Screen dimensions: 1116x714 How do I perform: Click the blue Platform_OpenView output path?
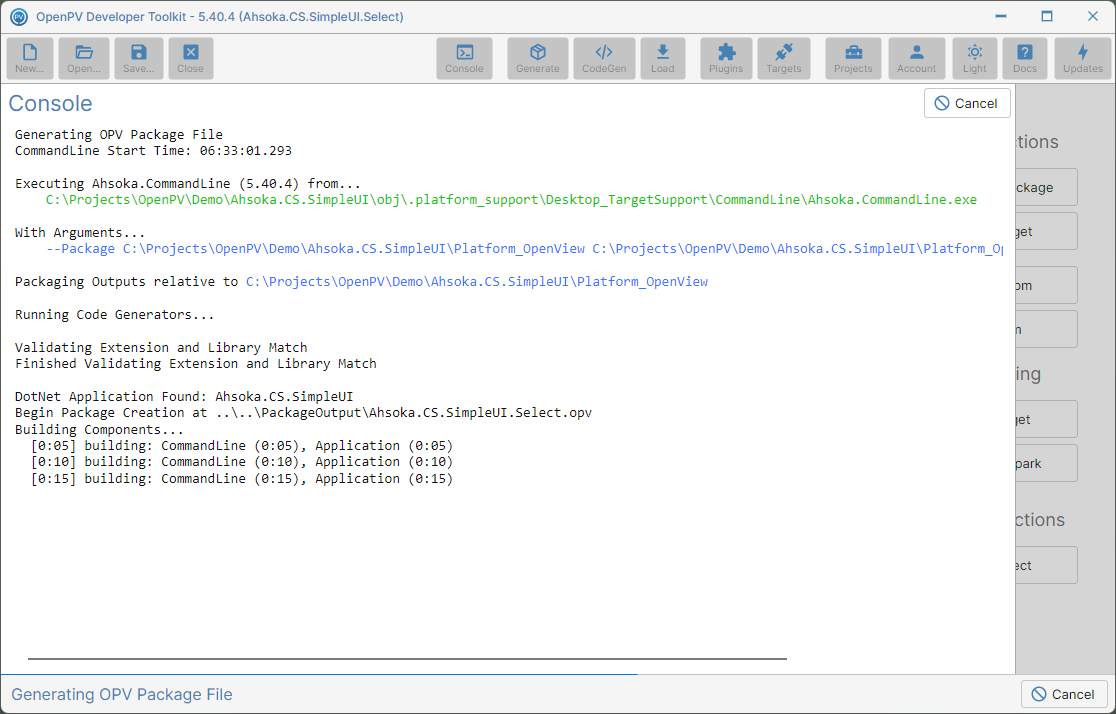[477, 282]
